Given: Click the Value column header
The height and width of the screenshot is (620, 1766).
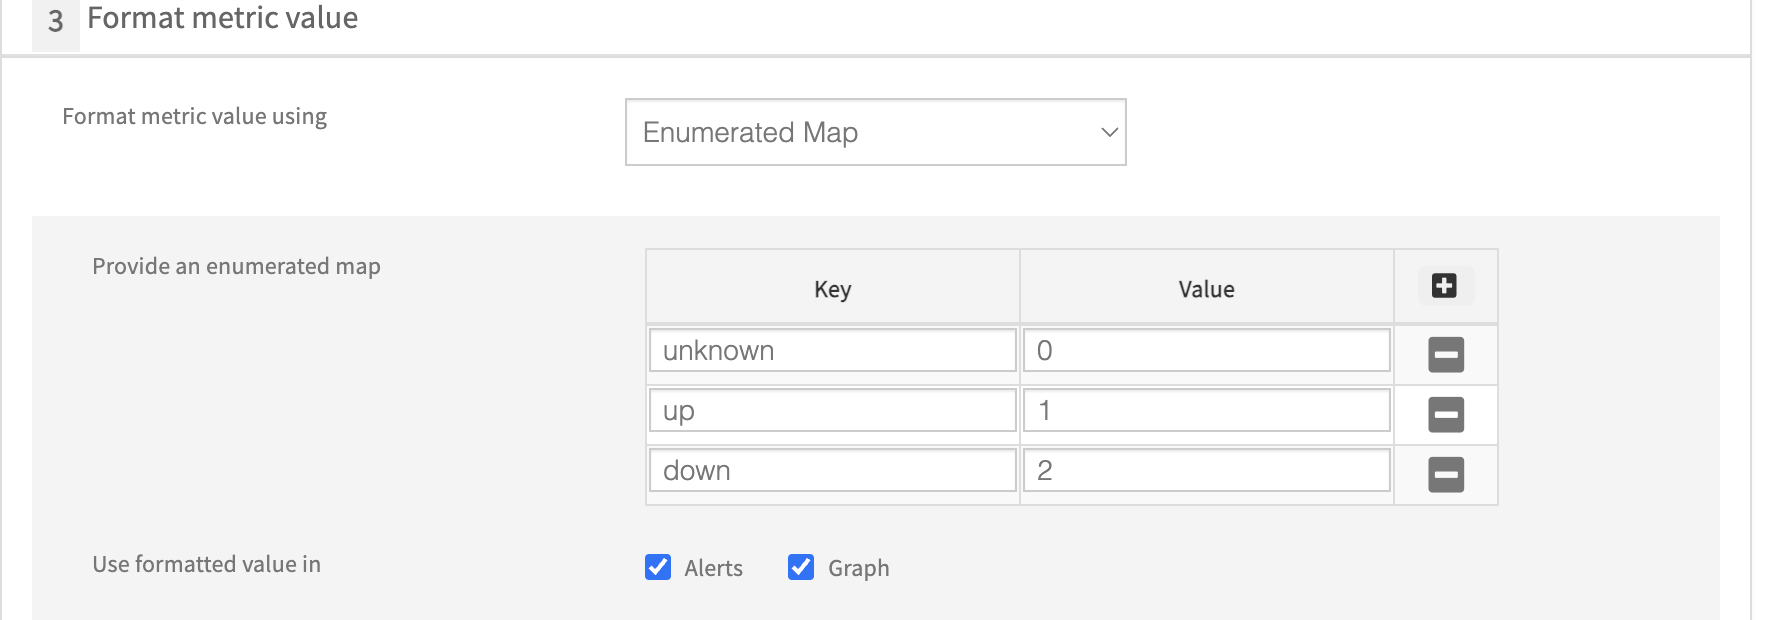Looking at the screenshot, I should (x=1206, y=289).
